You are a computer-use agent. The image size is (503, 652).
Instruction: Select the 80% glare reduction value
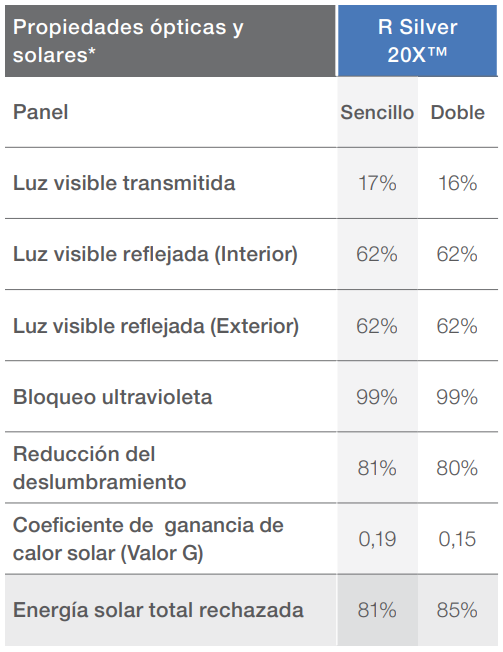457,468
